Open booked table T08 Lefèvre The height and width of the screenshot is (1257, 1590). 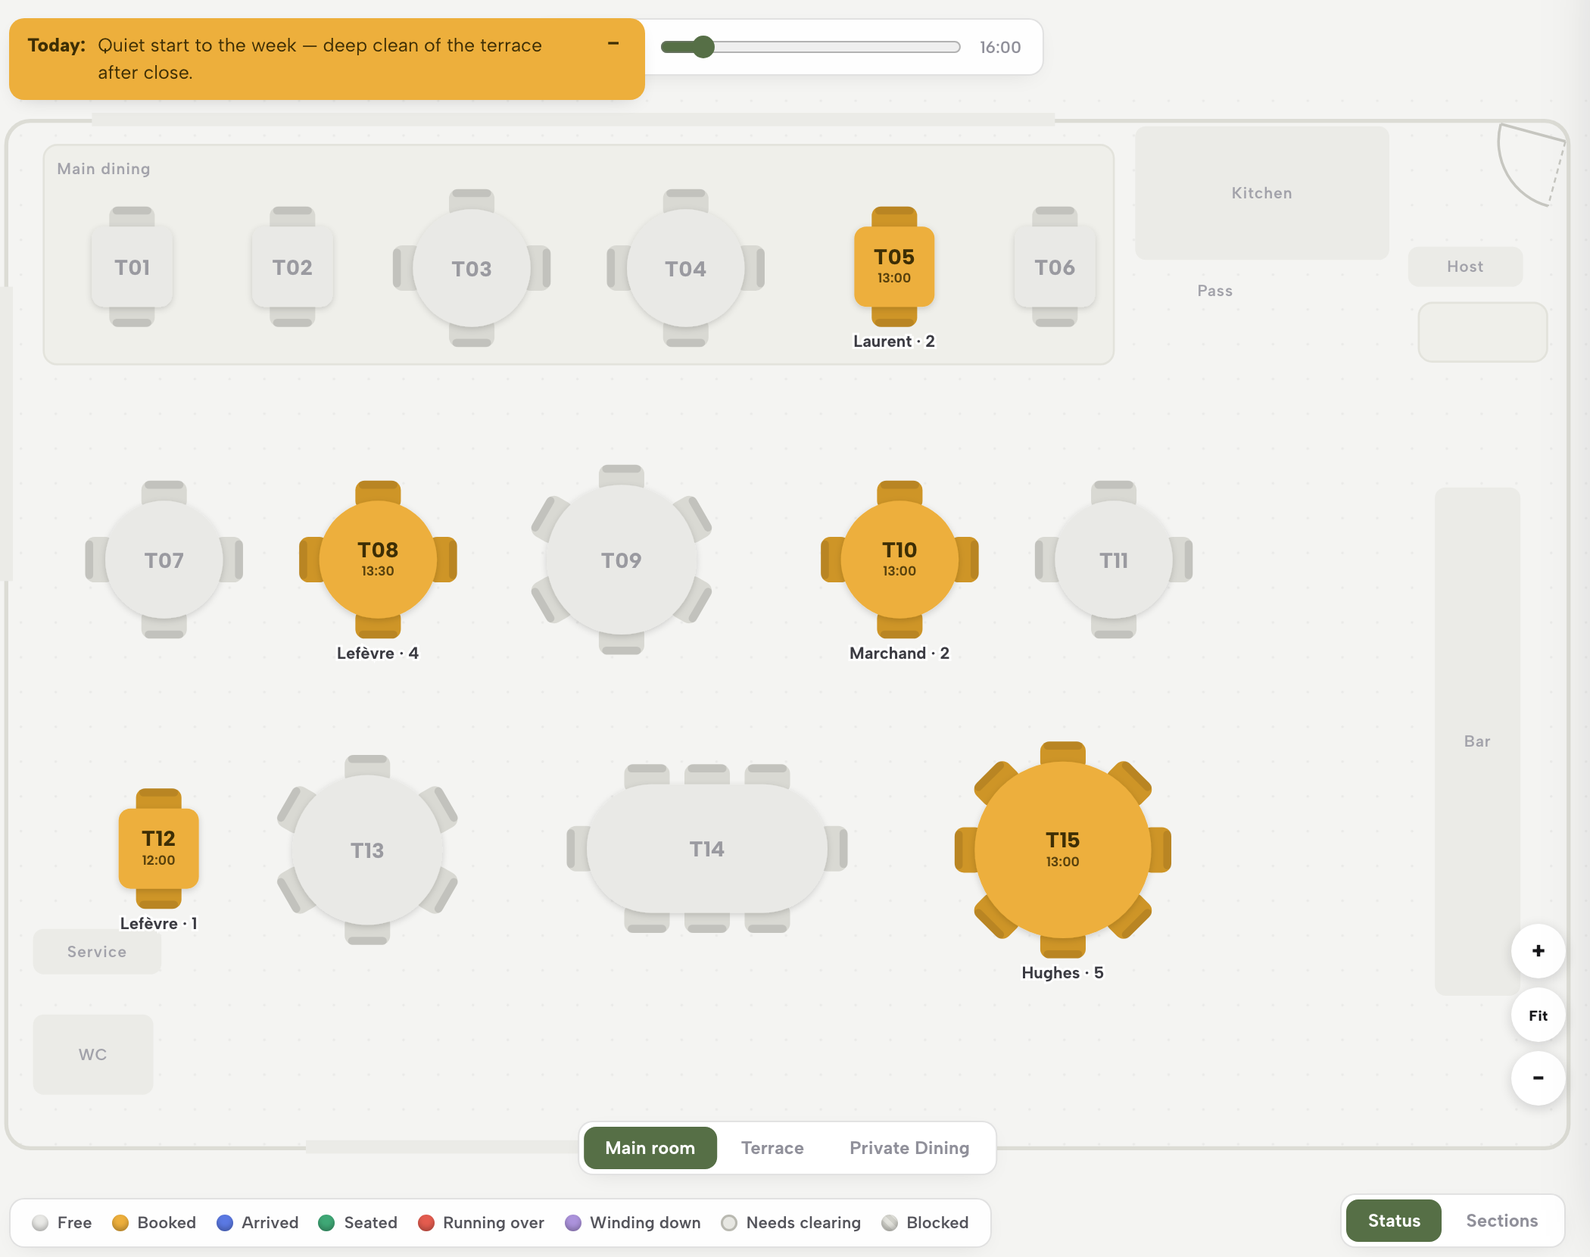(x=378, y=560)
